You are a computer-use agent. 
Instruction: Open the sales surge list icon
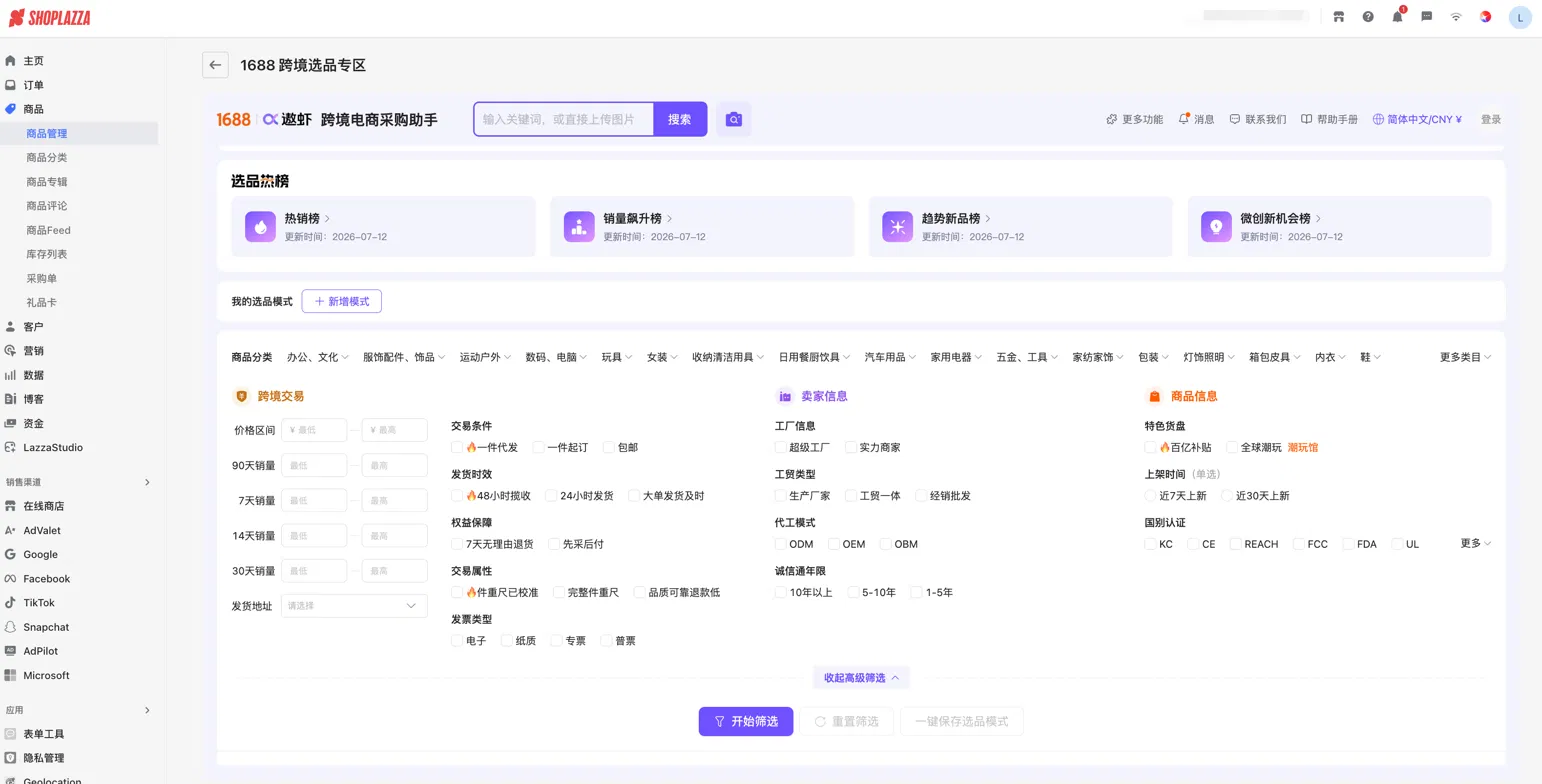[579, 227]
